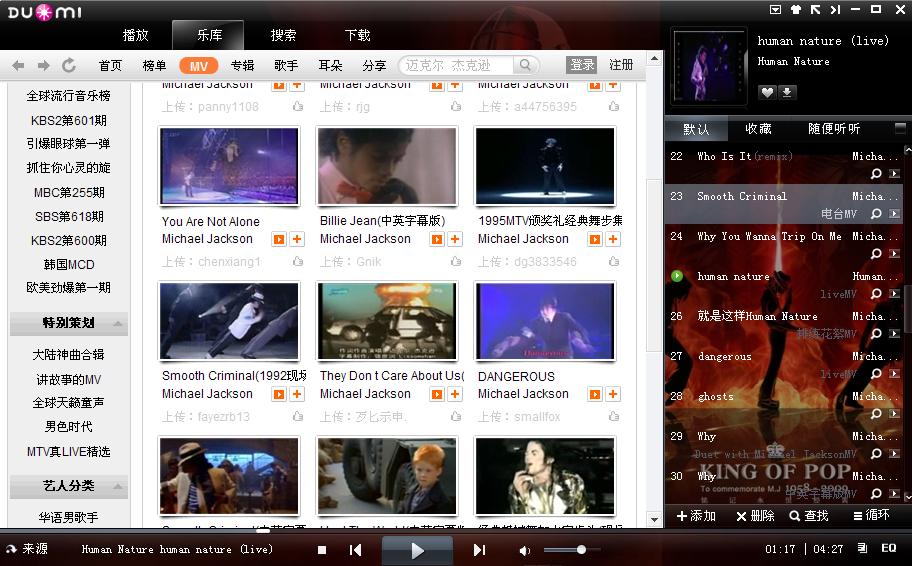Open the 来源 source menu
The height and width of the screenshot is (566, 912).
(27, 549)
